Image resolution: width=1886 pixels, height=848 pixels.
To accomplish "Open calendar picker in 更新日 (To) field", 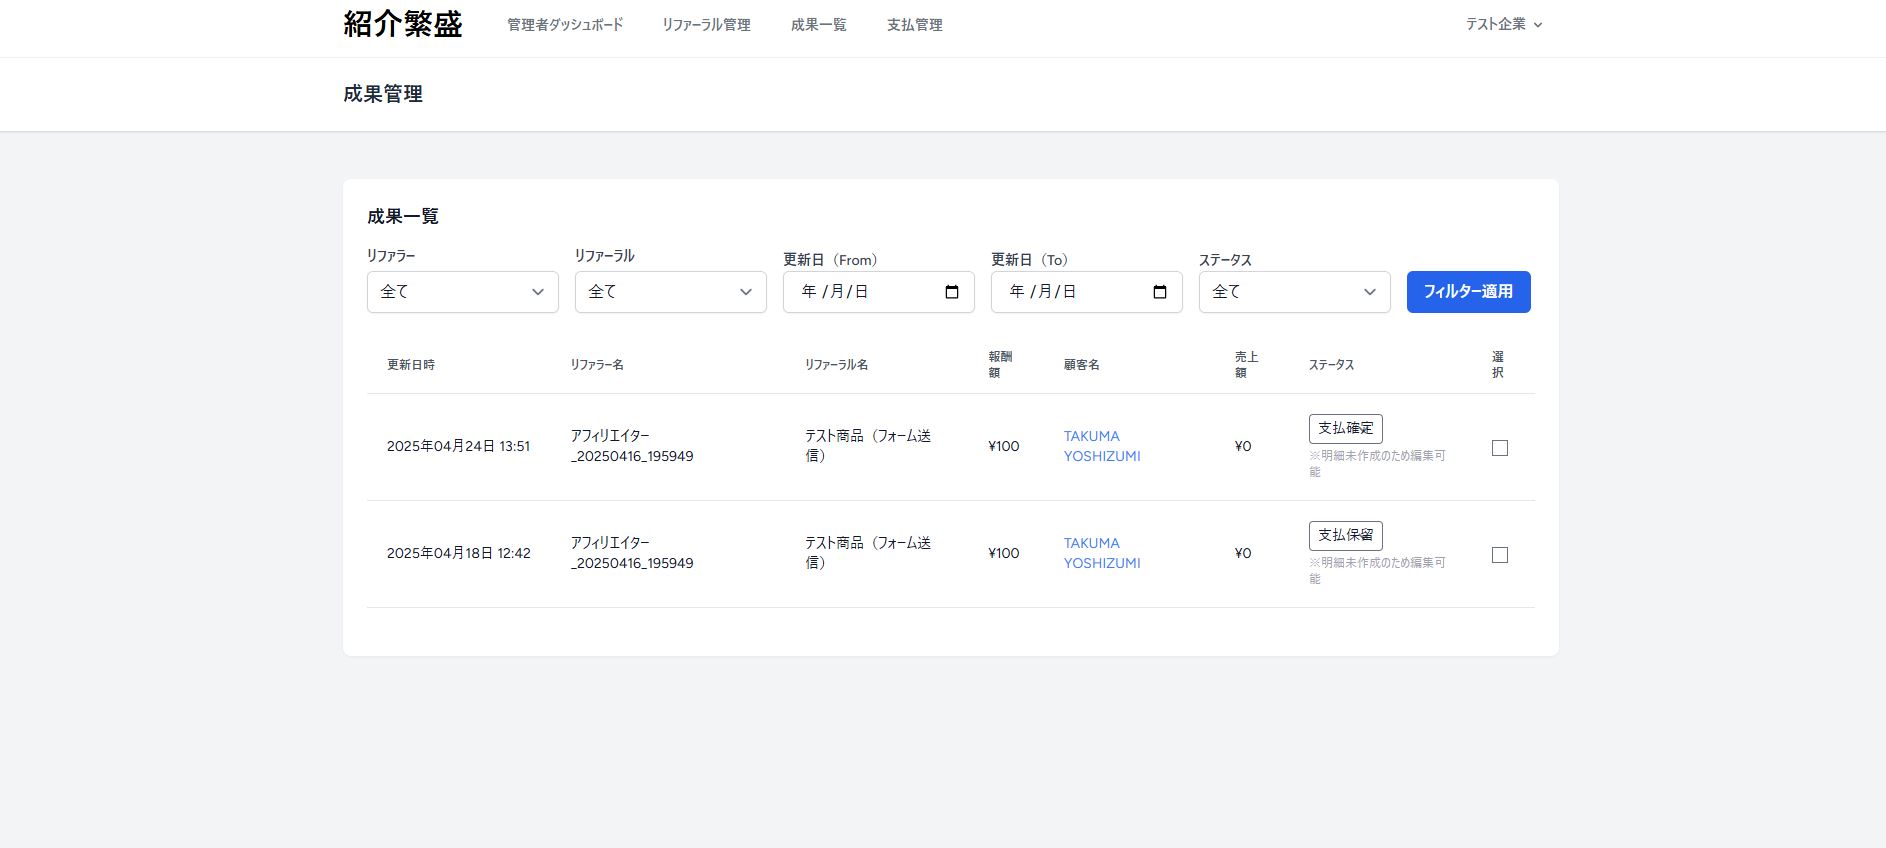I will [1160, 292].
